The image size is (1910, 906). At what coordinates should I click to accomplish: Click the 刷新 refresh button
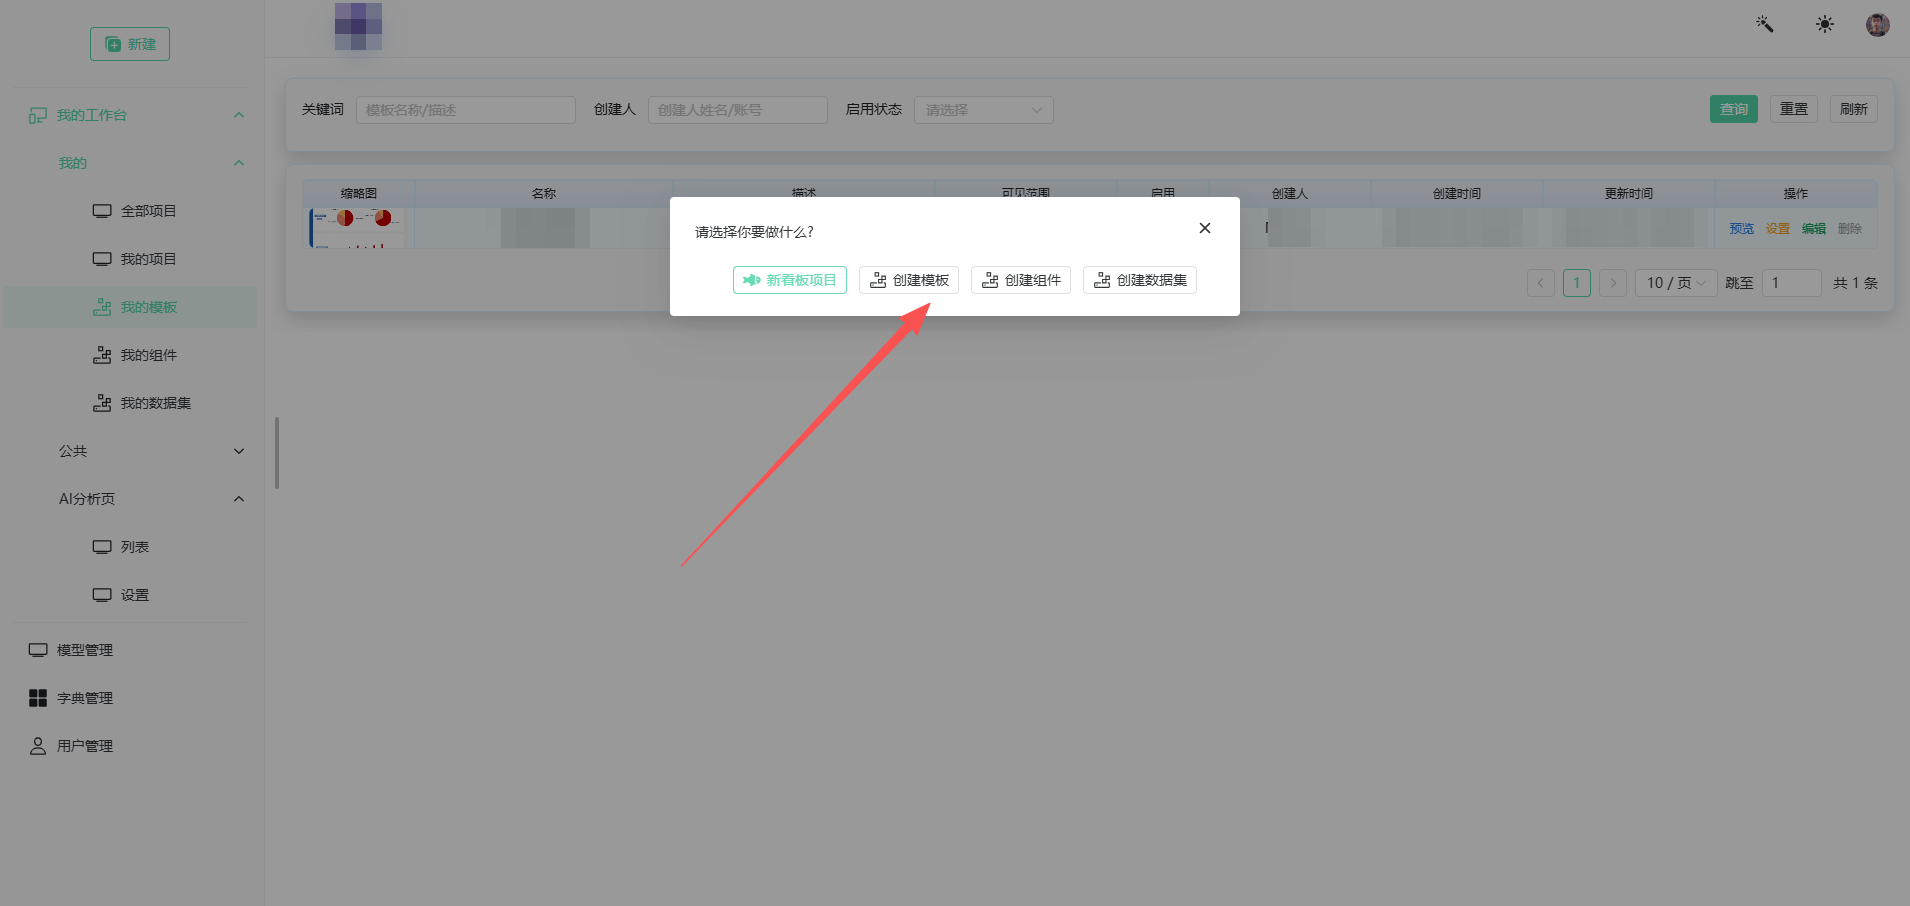[1854, 109]
